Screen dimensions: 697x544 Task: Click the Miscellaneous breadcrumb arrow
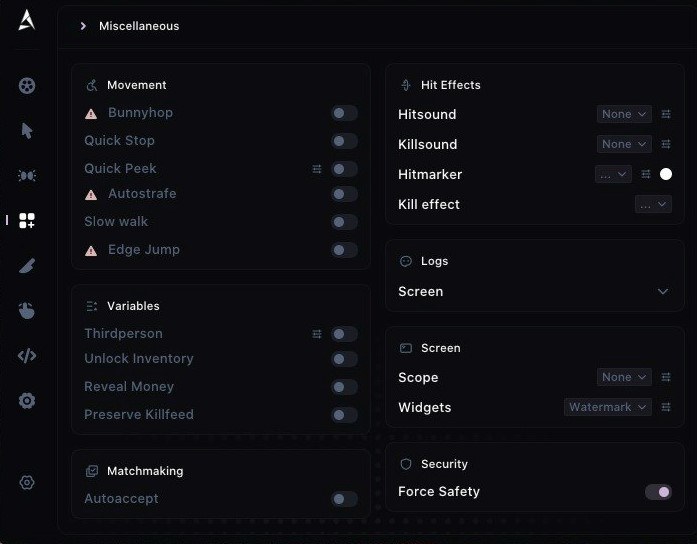tap(83, 26)
